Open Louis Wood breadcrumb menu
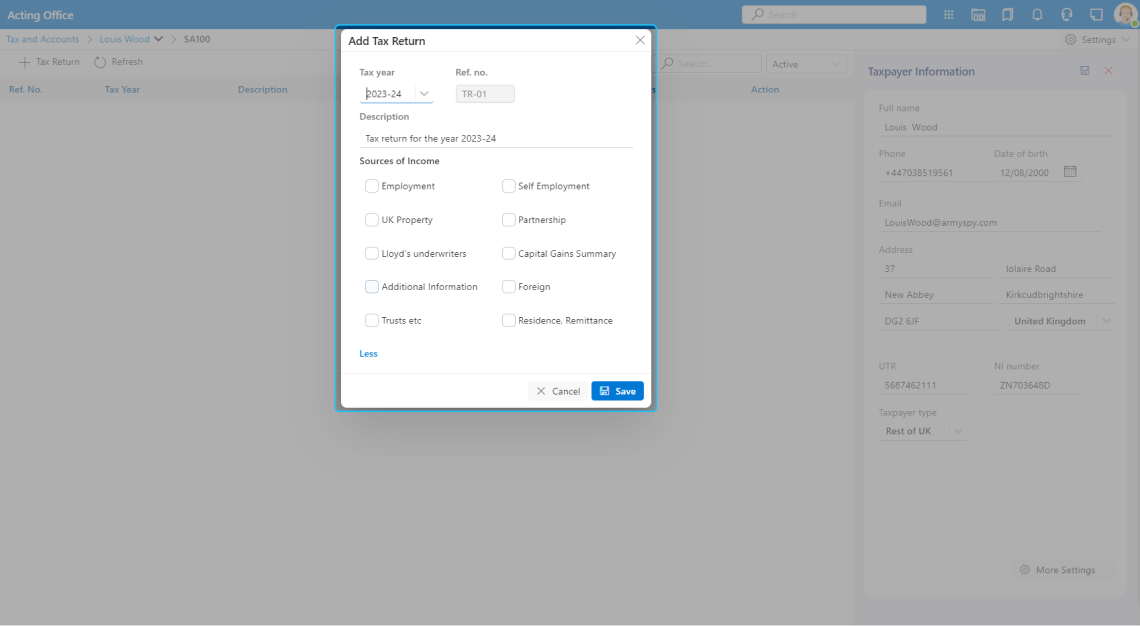Image resolution: width=1140 pixels, height=626 pixels. click(x=130, y=39)
